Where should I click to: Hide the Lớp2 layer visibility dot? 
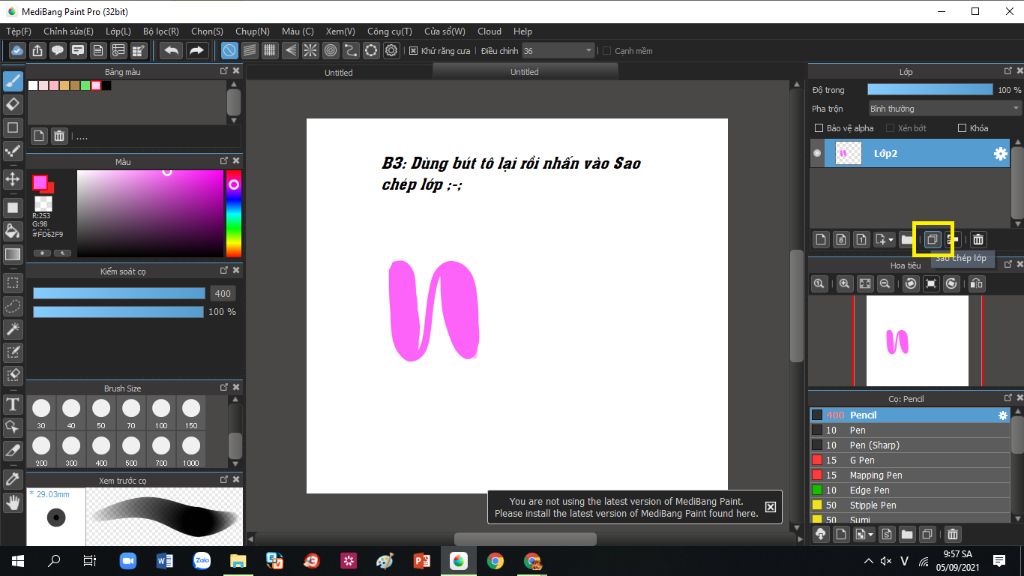pos(817,153)
